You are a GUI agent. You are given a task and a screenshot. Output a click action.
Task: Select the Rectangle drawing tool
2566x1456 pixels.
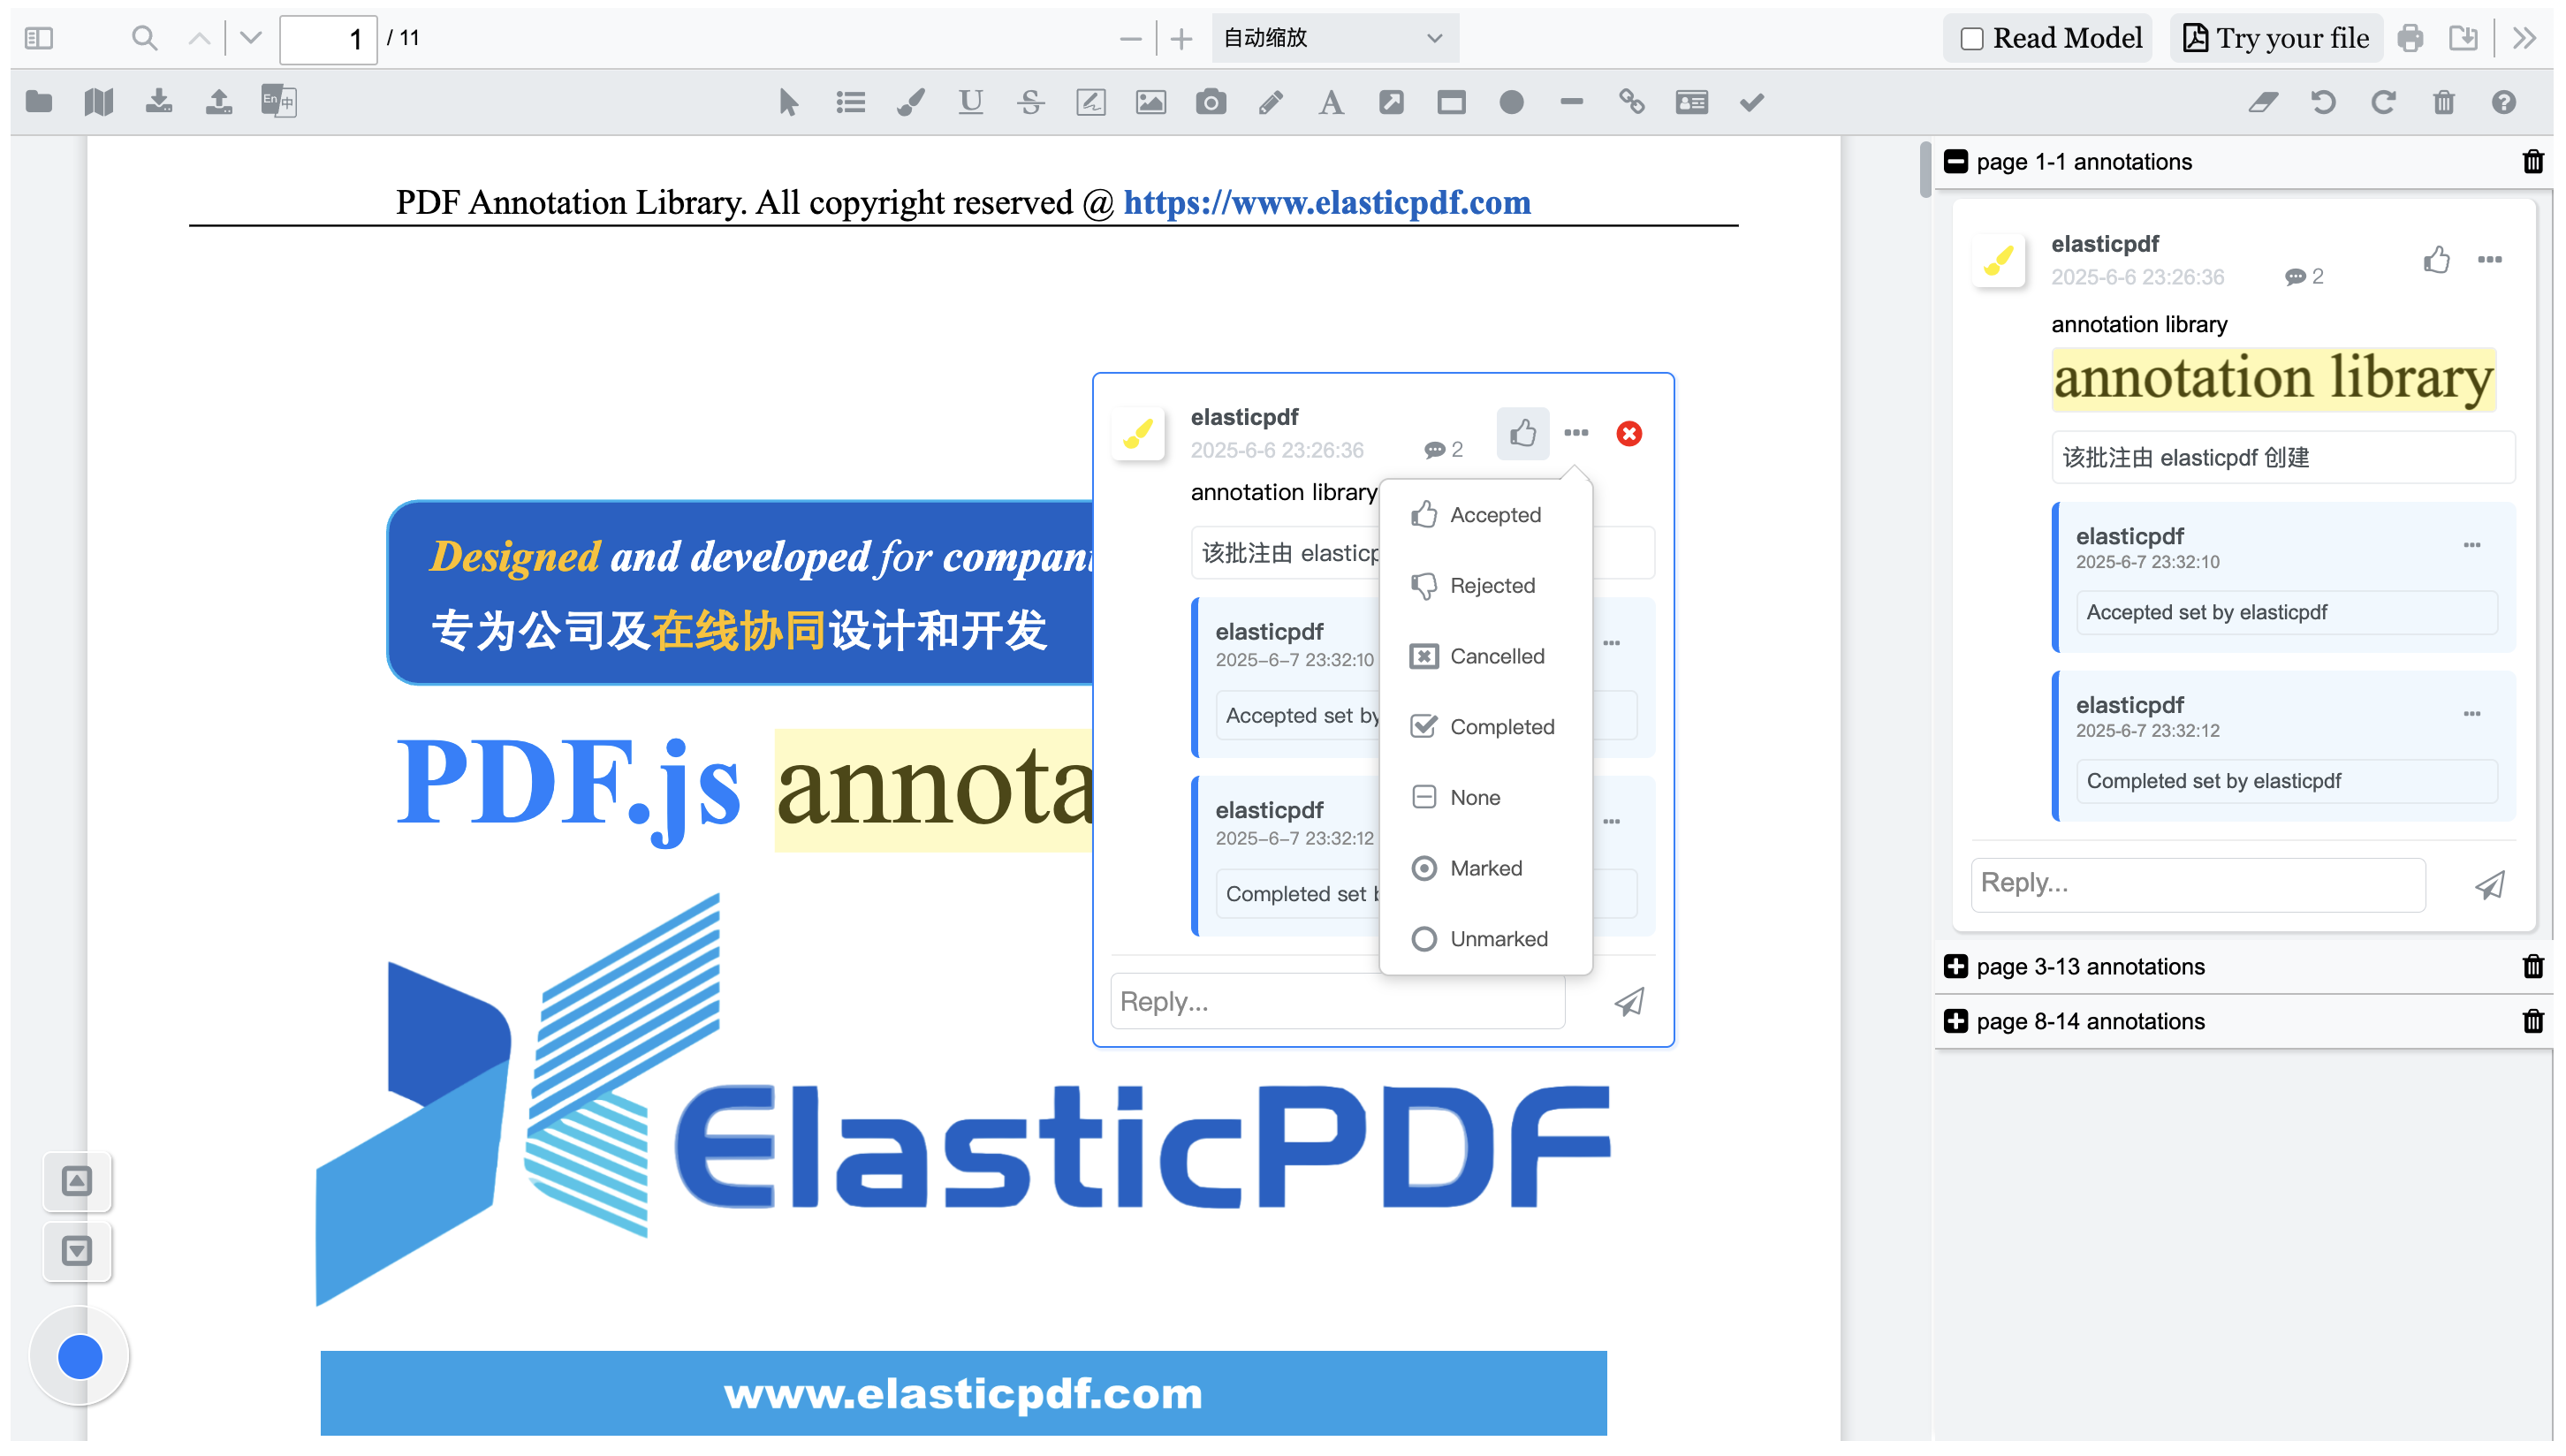click(x=1450, y=101)
